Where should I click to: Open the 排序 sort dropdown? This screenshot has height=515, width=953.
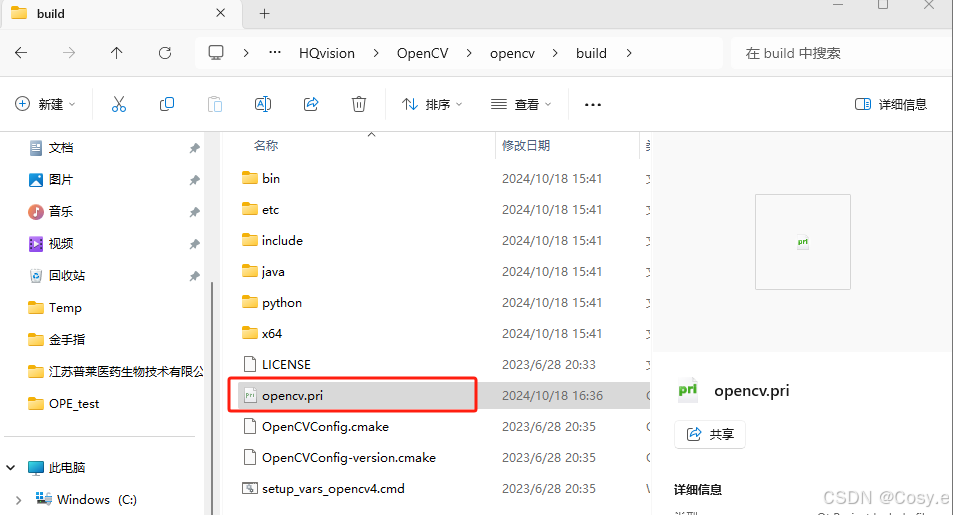pyautogui.click(x=432, y=105)
